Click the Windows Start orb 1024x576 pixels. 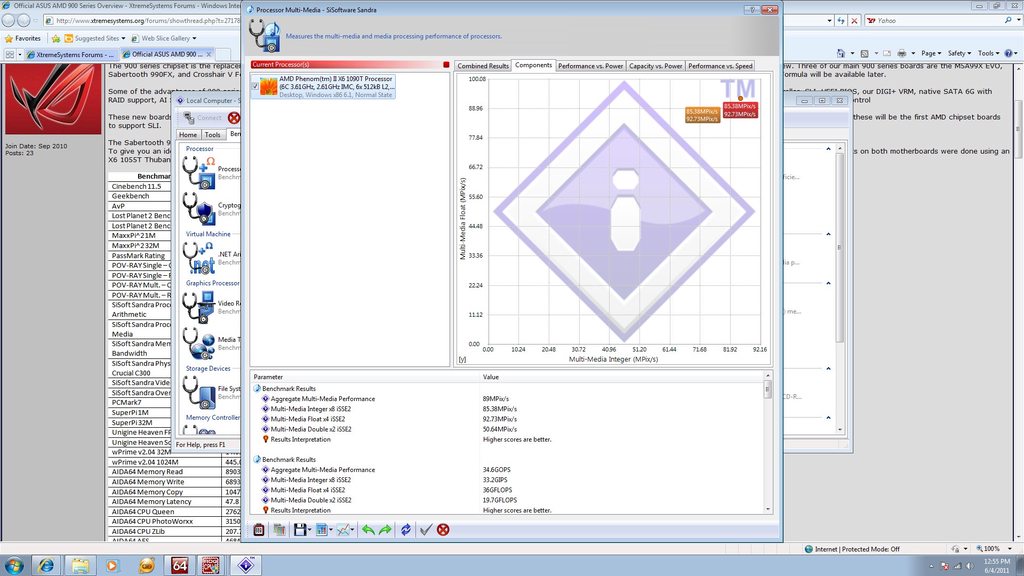coord(14,565)
